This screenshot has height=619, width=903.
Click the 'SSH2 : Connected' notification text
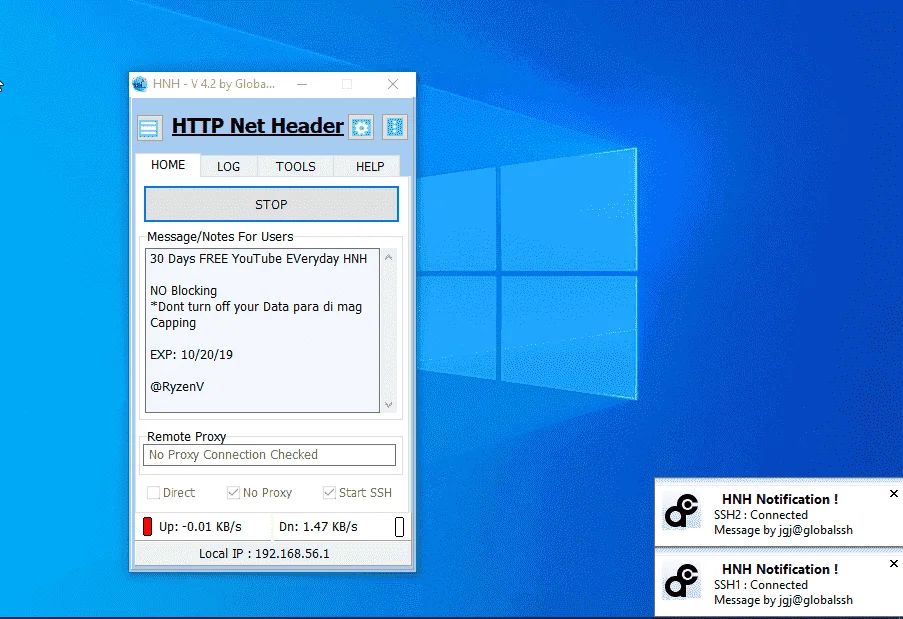[x=761, y=515]
